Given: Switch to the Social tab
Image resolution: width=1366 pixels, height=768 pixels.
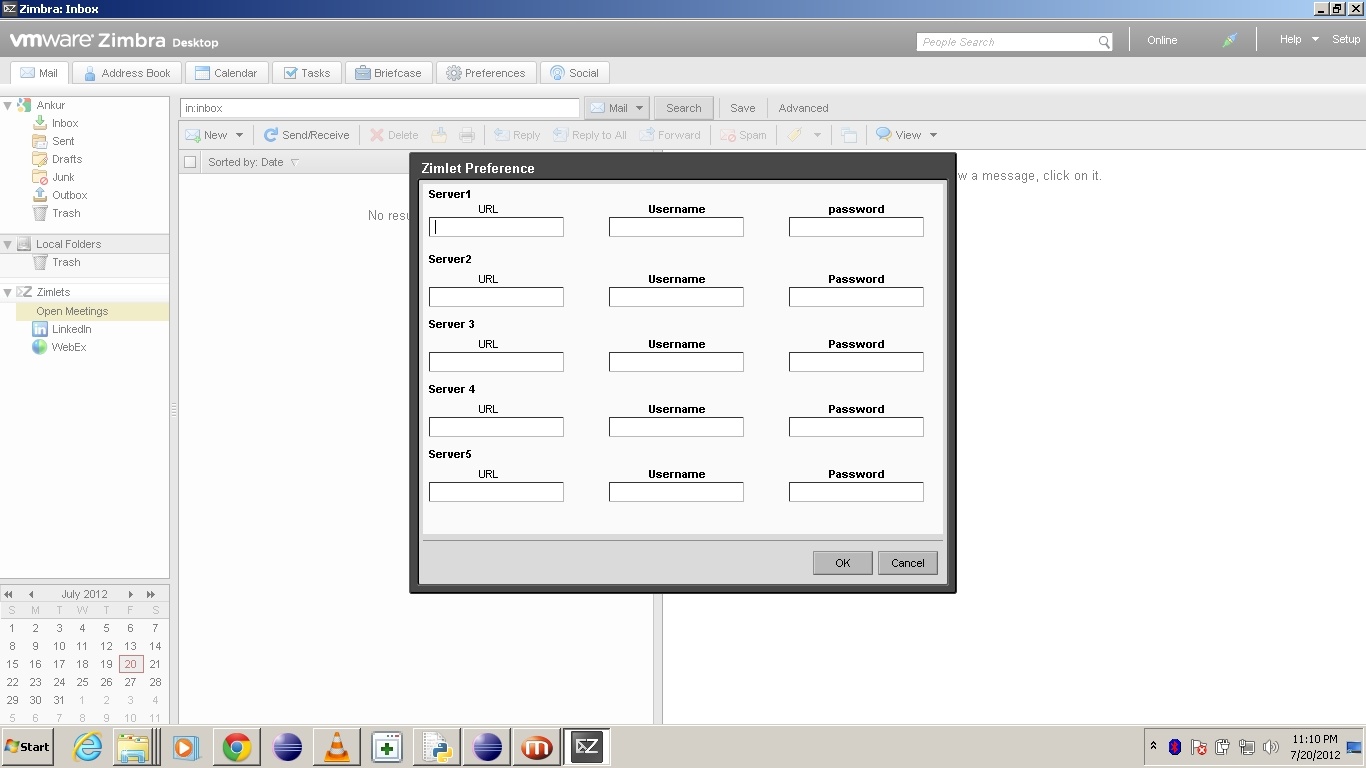Looking at the screenshot, I should (x=574, y=73).
